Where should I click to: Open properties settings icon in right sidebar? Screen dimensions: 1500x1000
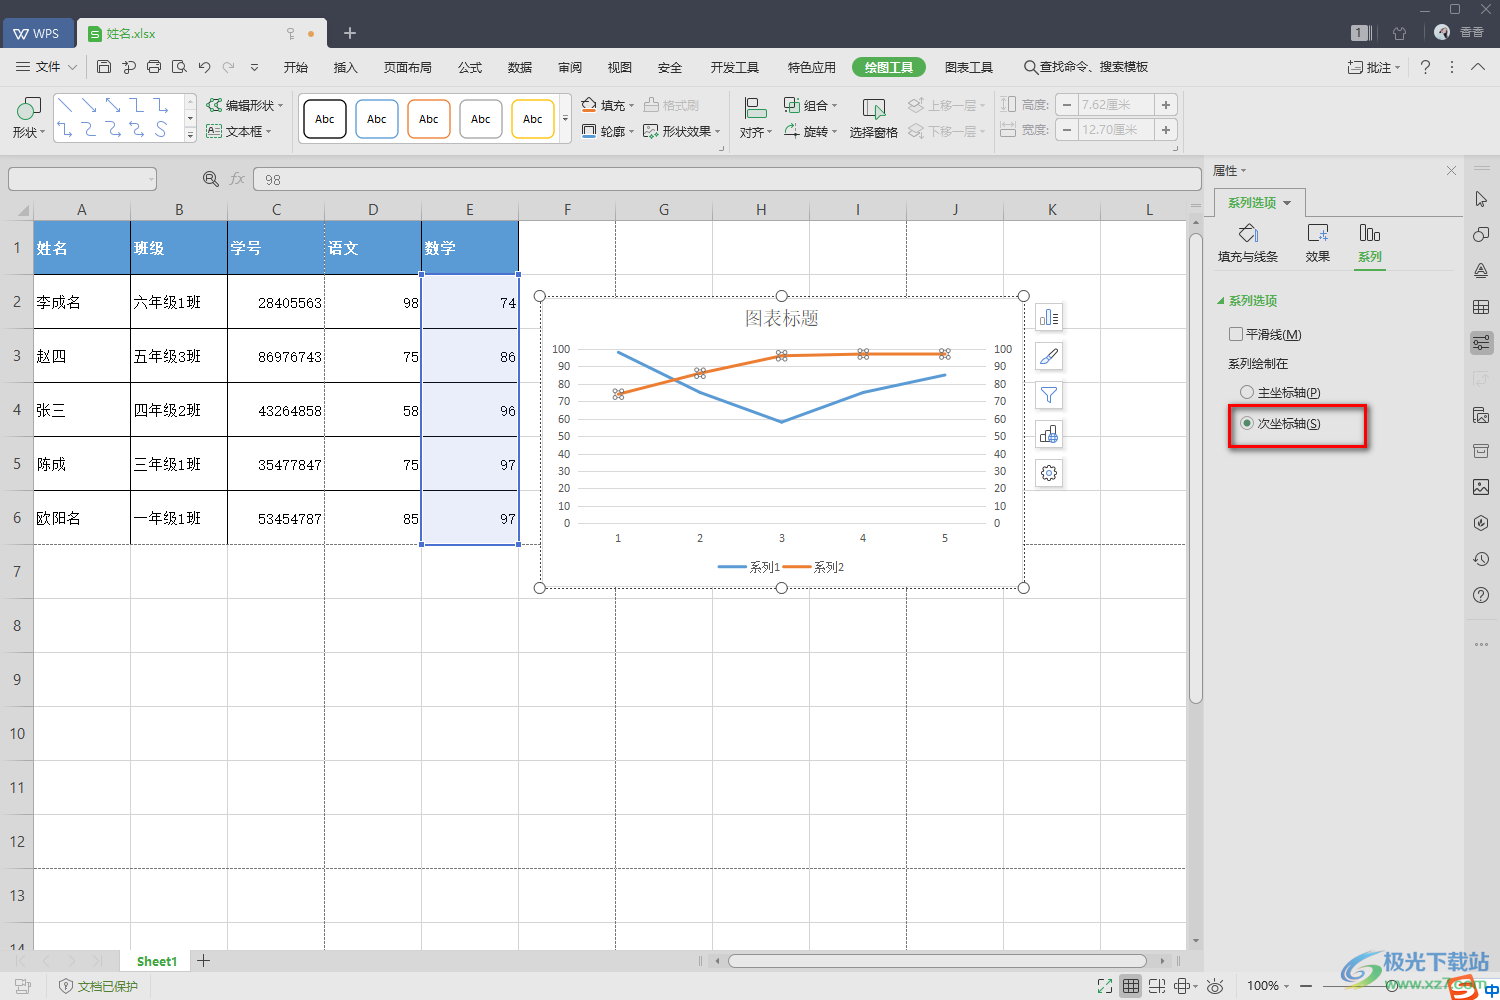tap(1481, 343)
